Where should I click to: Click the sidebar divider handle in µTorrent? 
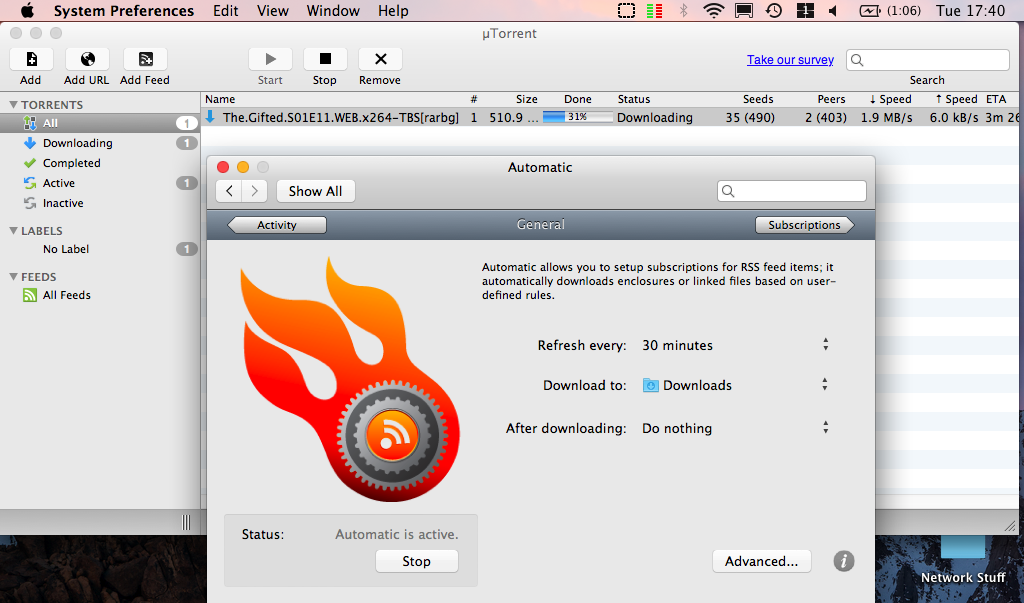pyautogui.click(x=186, y=522)
